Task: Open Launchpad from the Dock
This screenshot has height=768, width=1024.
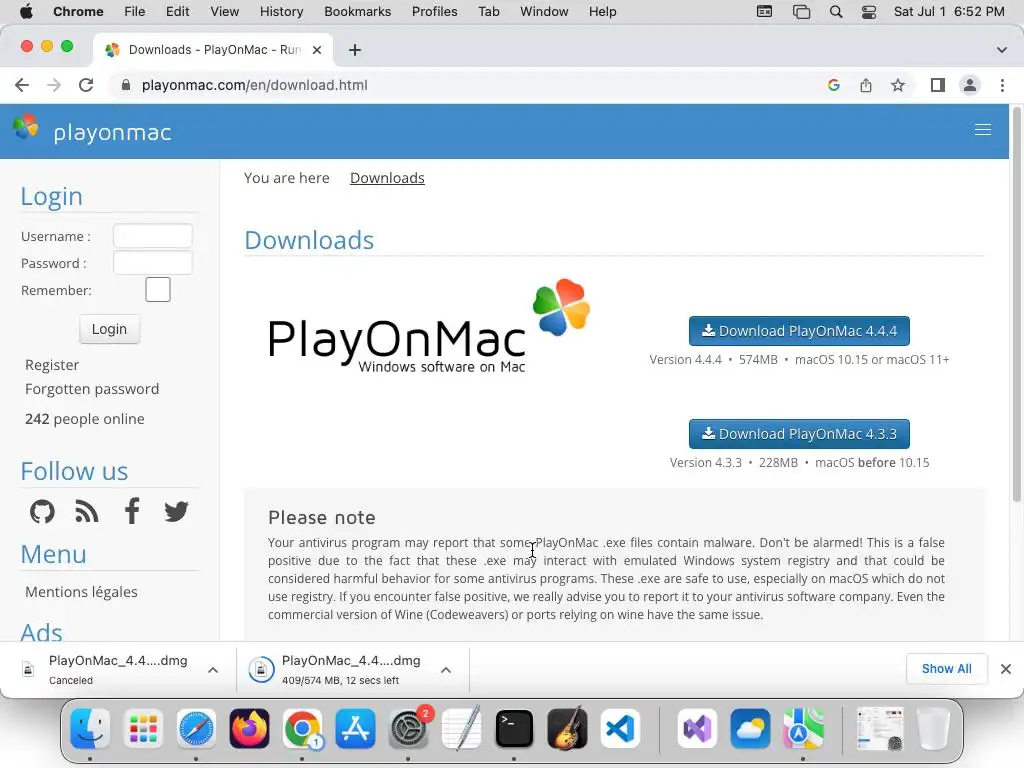Action: 143,728
